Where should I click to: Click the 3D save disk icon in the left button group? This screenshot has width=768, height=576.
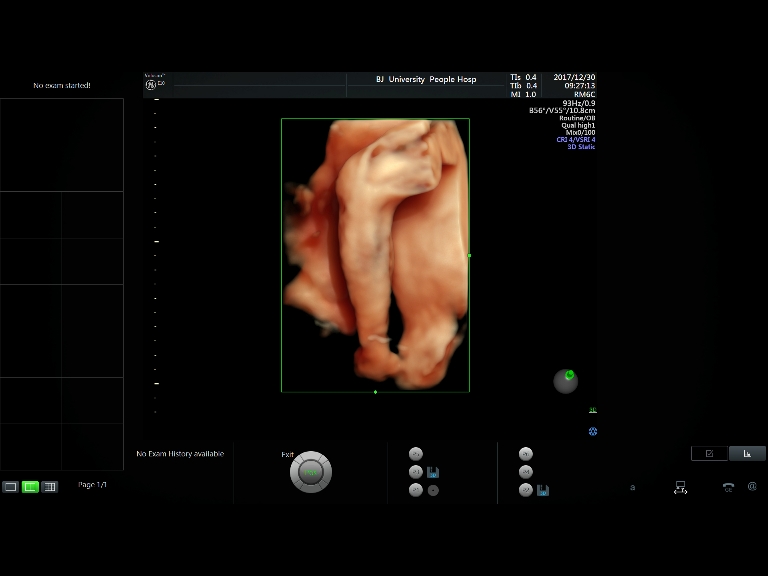pyautogui.click(x=433, y=472)
